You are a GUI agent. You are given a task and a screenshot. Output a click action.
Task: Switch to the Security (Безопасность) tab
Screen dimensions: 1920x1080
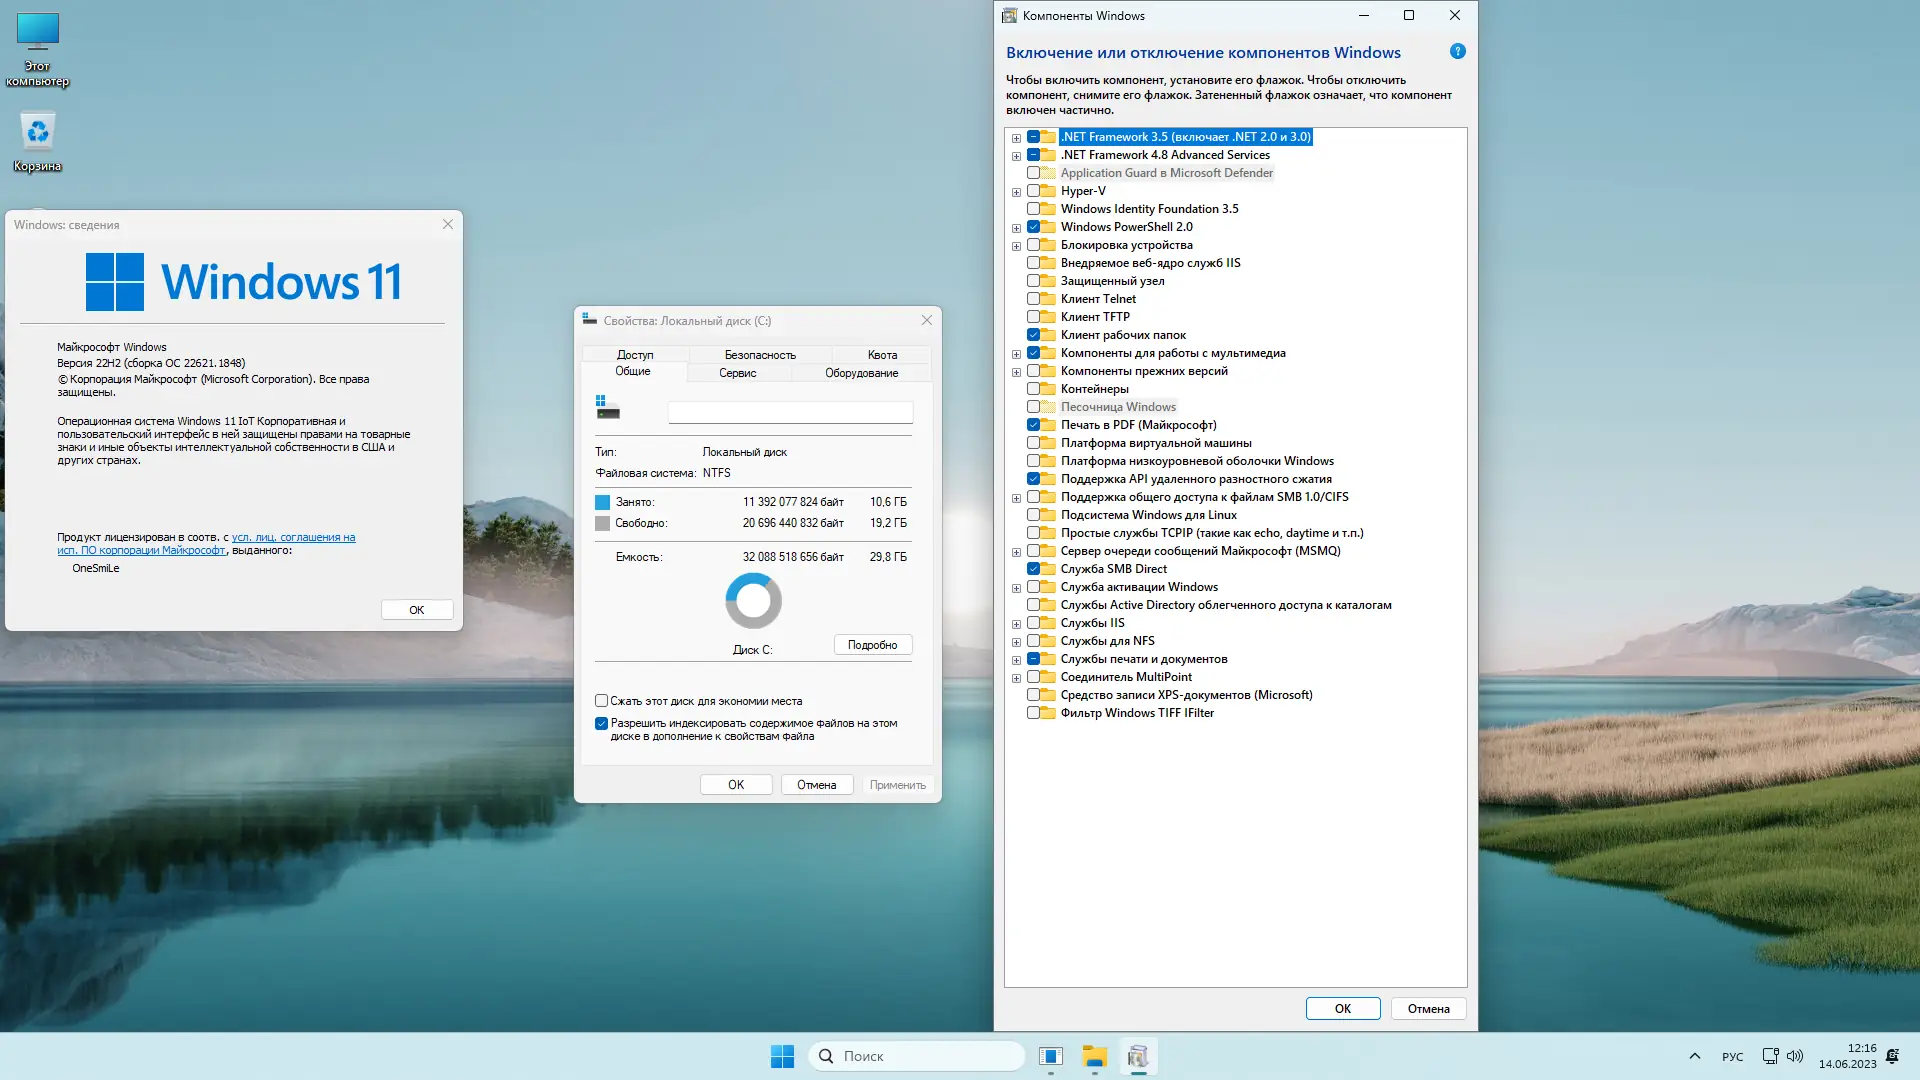[x=759, y=355]
